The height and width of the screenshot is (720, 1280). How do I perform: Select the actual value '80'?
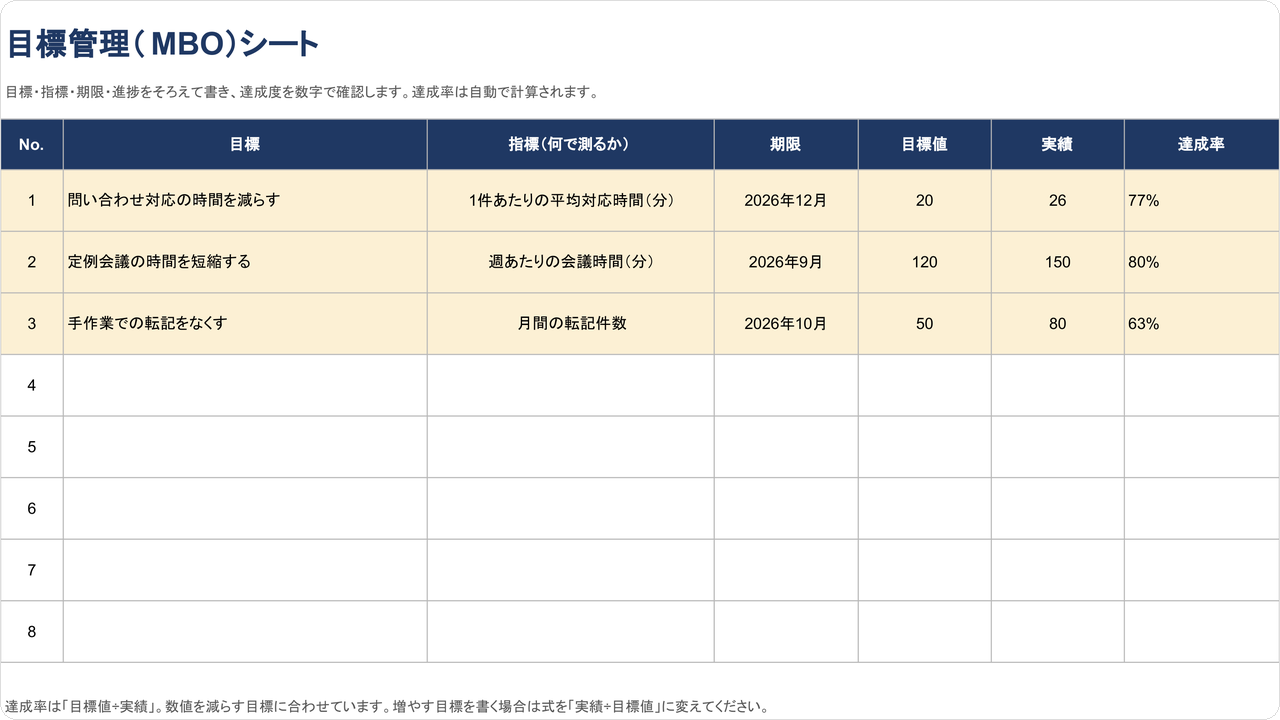1058,324
